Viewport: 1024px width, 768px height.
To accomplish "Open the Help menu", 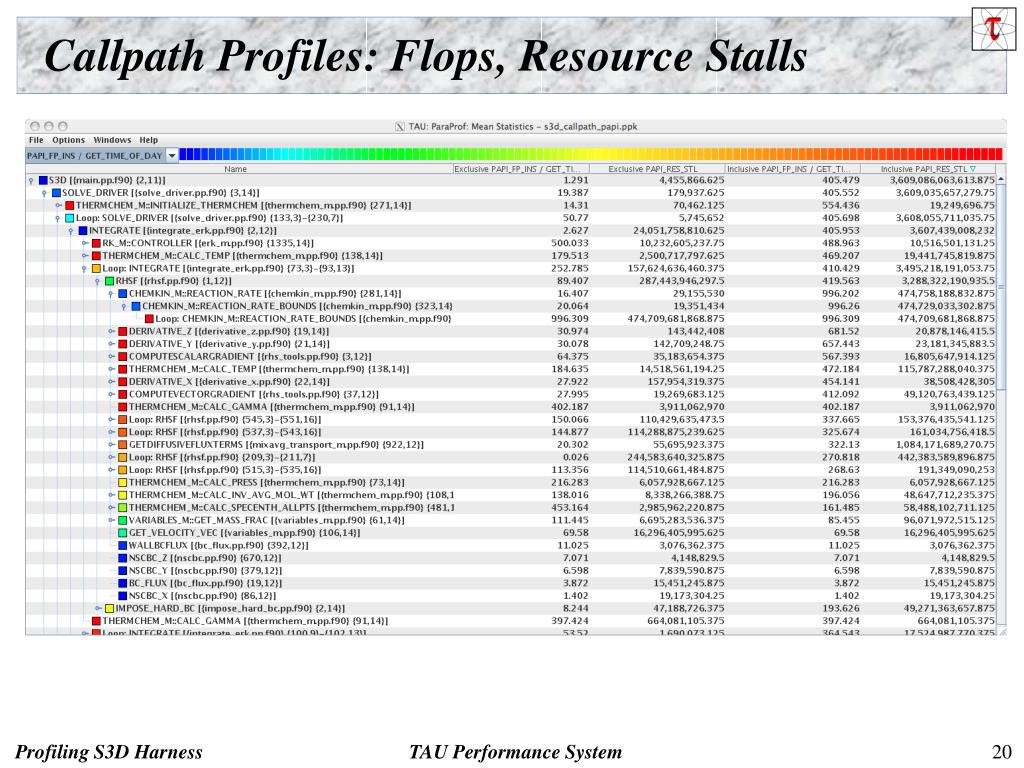I will tap(149, 140).
